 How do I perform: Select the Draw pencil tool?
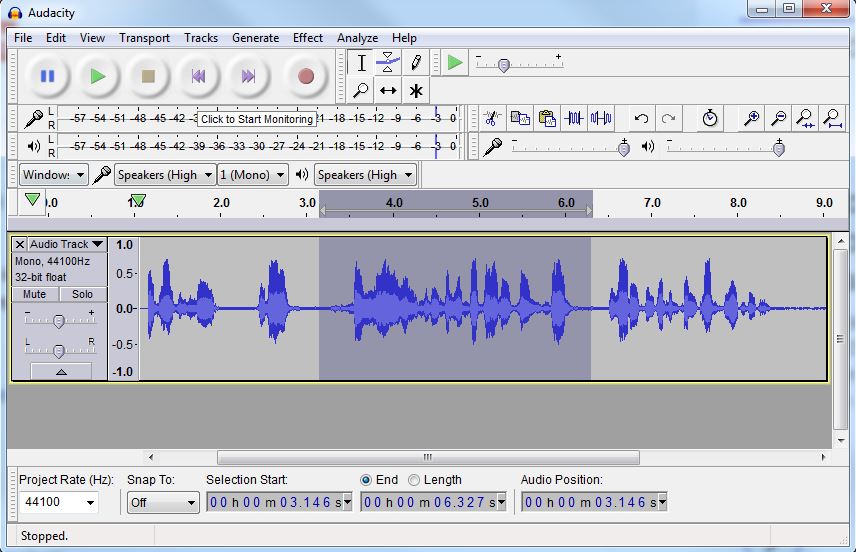coord(415,63)
